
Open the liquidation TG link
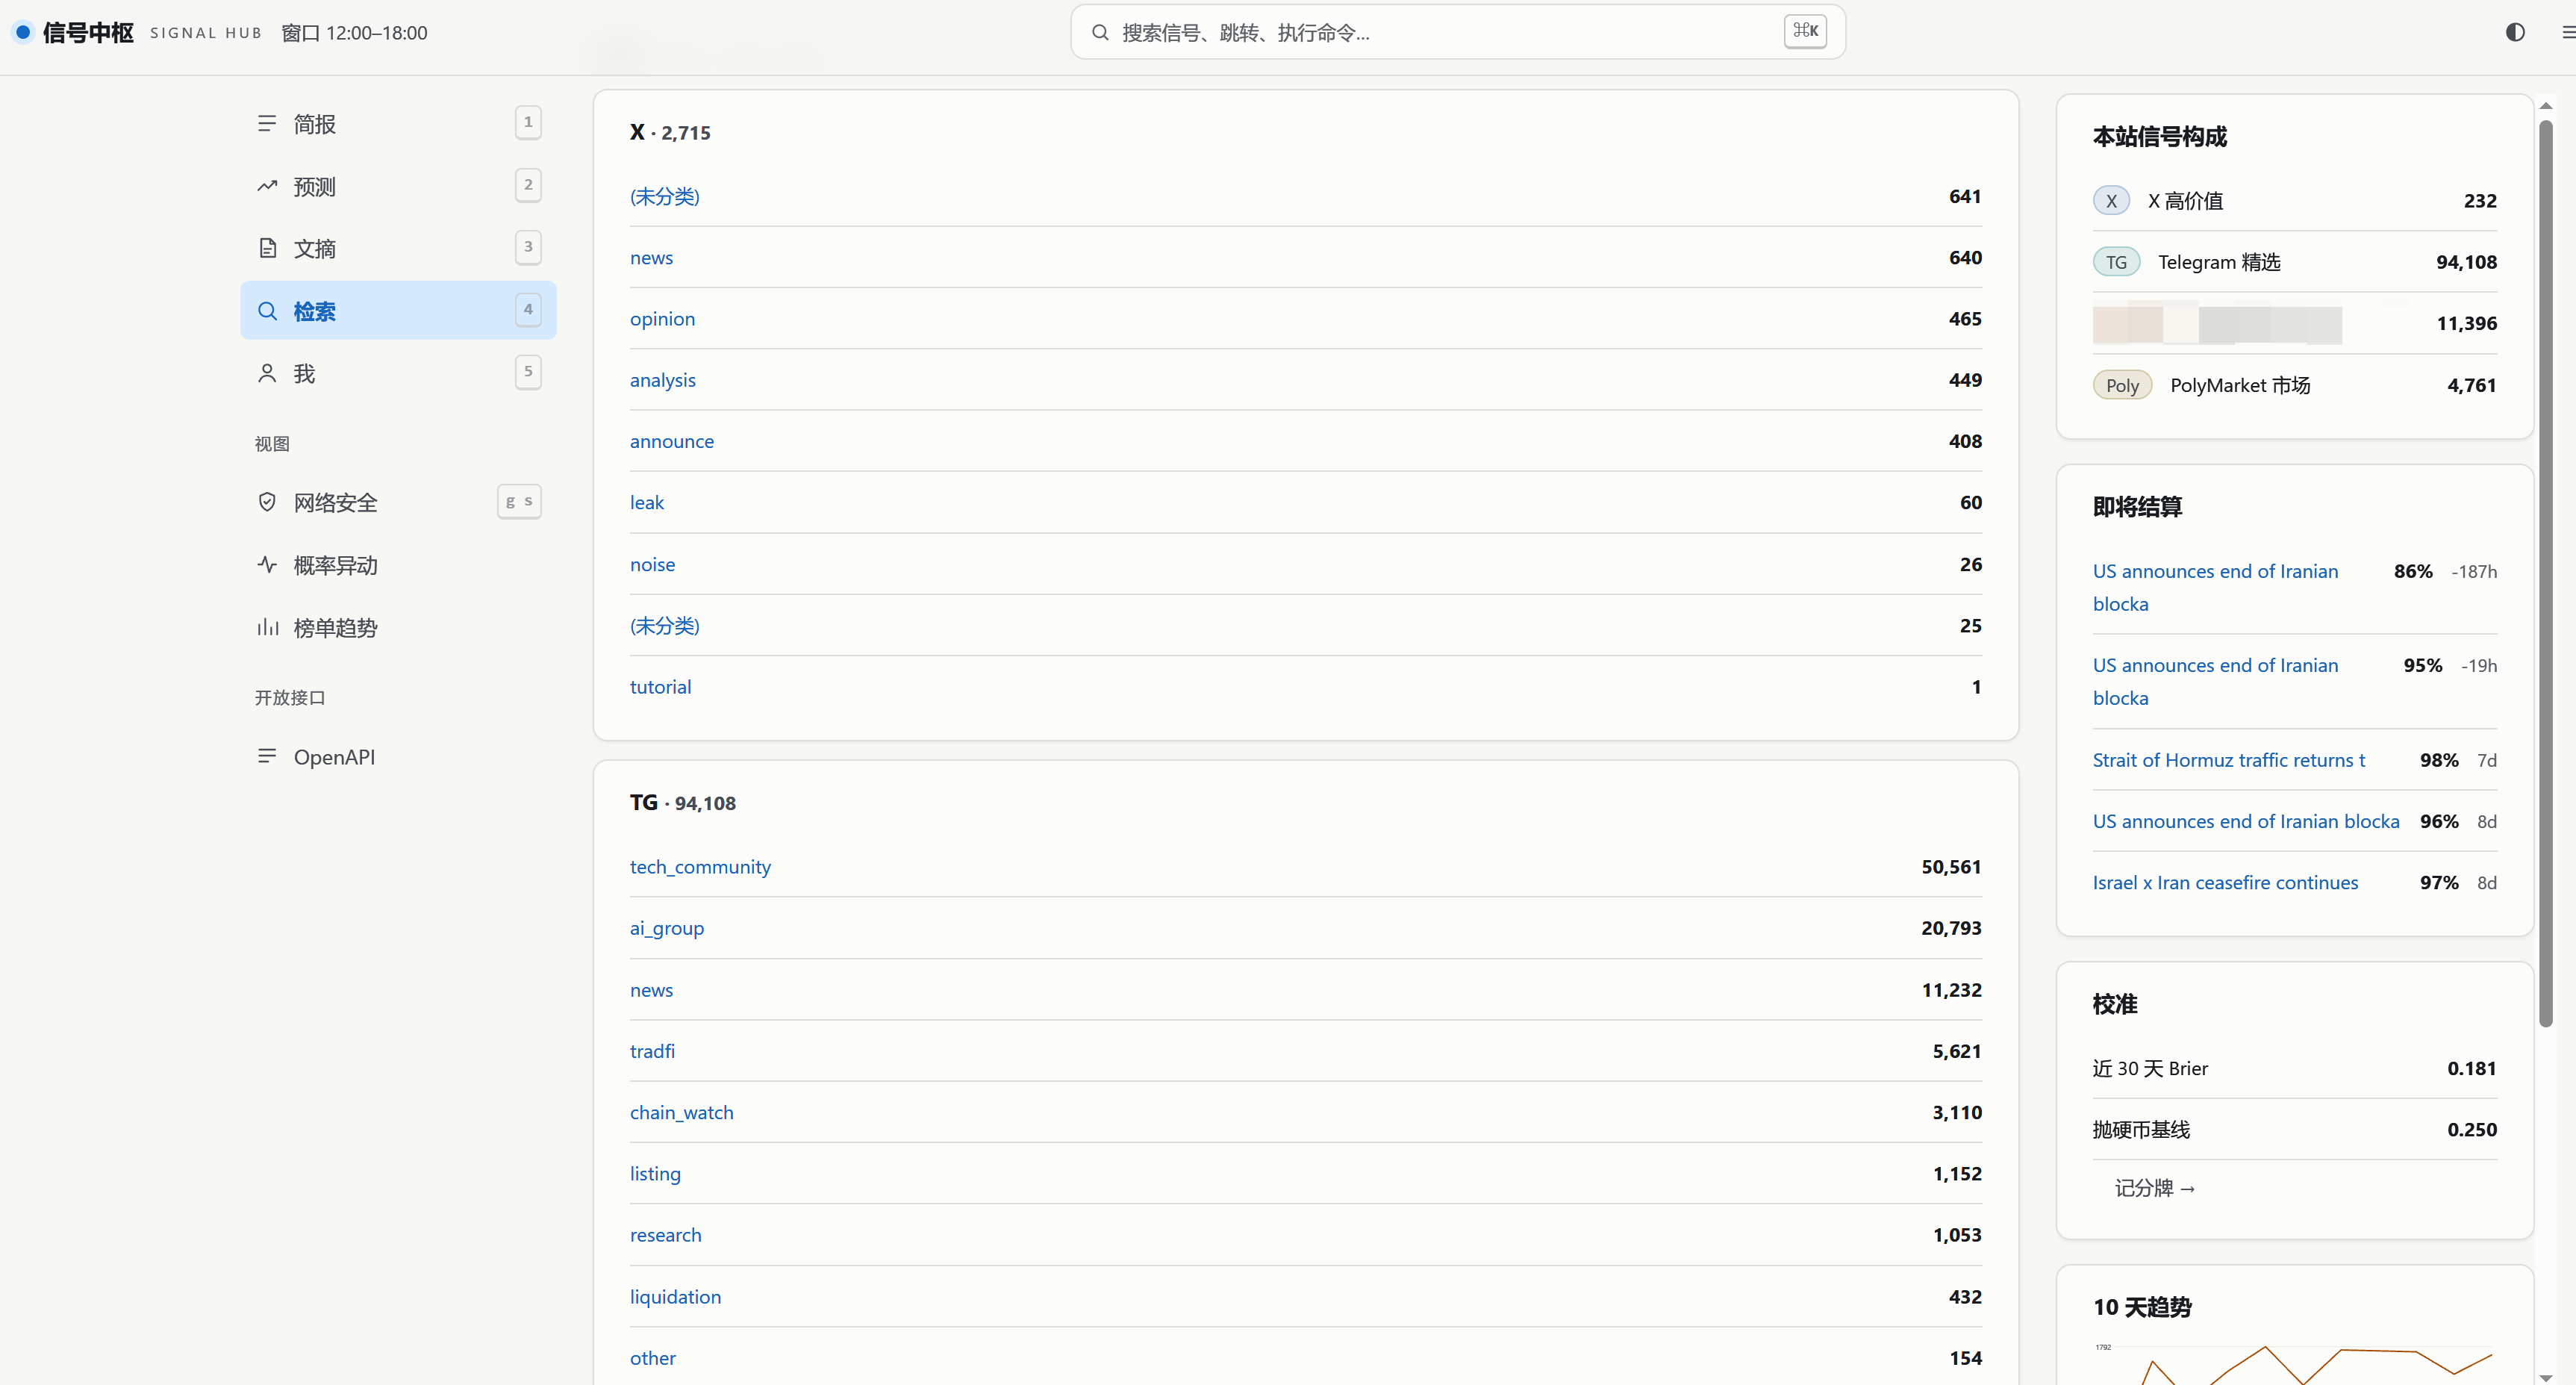click(675, 1297)
